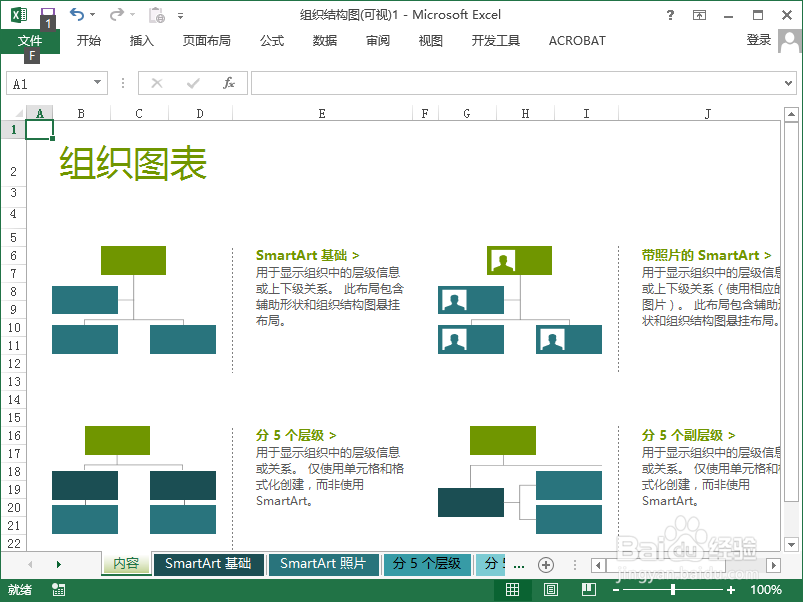Click the Redo arrow icon
Screen dimensions: 803x602
tap(116, 14)
